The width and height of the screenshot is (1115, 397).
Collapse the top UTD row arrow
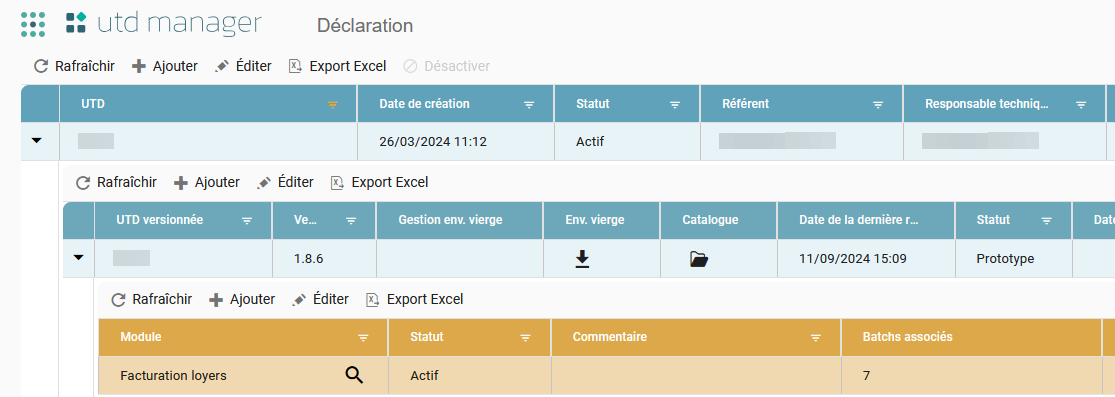[x=37, y=141]
